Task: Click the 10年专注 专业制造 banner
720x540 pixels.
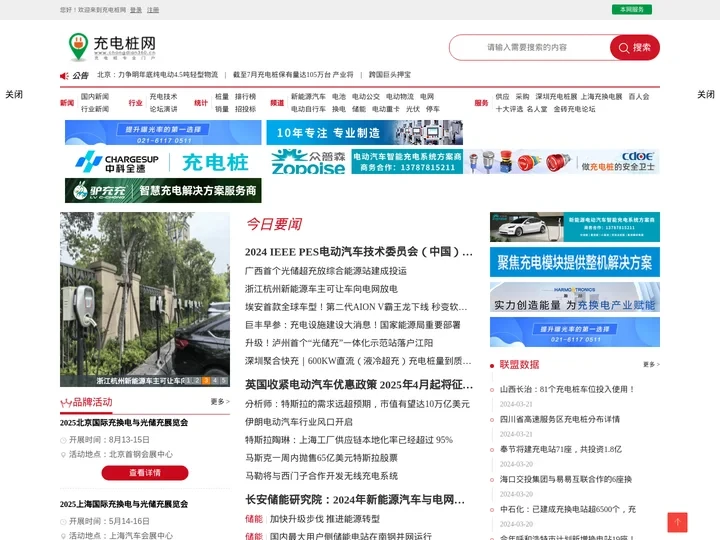Action: 365,133
